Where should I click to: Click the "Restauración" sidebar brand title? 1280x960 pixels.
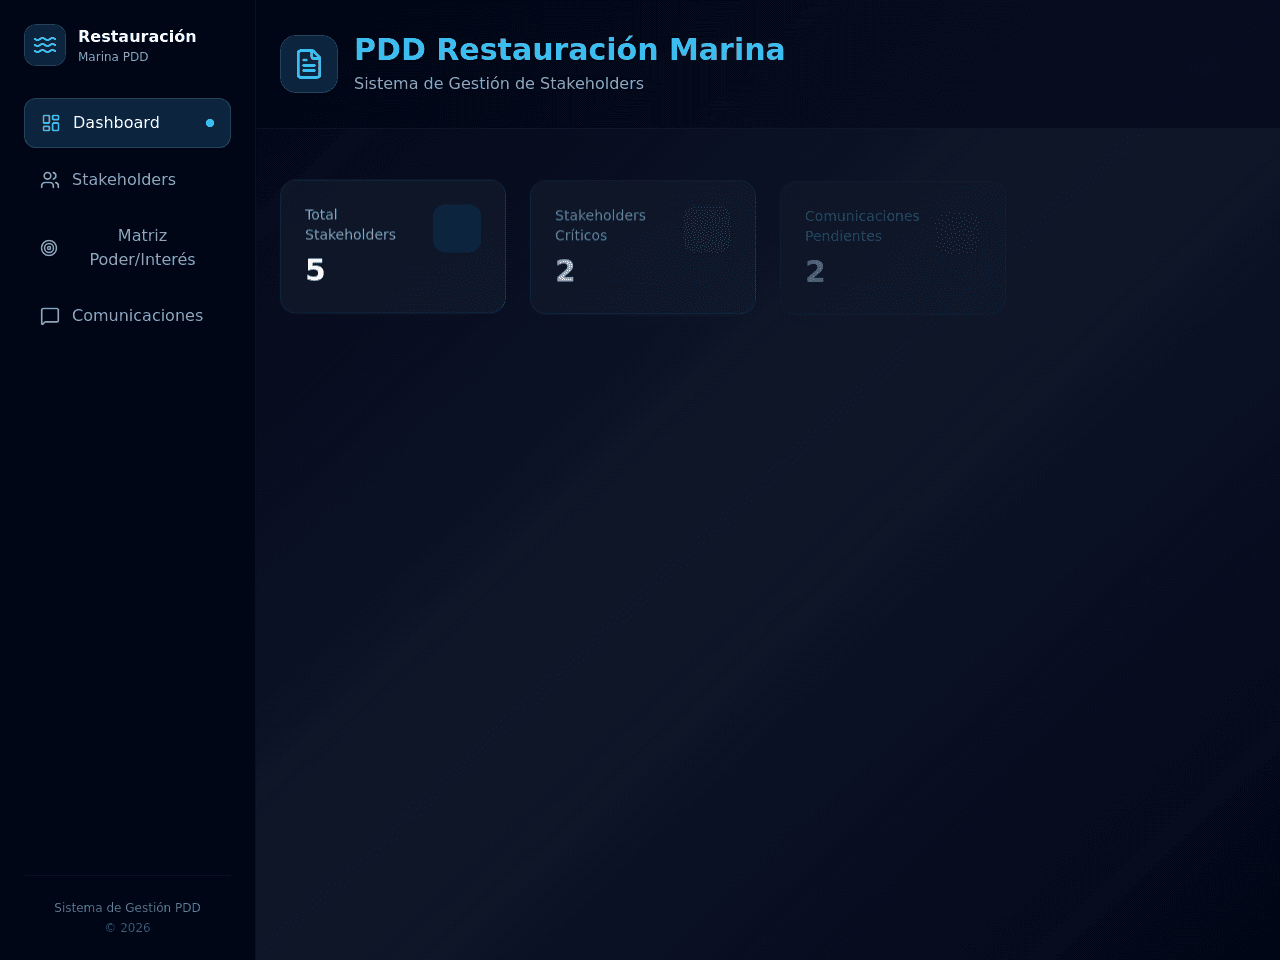(x=137, y=36)
